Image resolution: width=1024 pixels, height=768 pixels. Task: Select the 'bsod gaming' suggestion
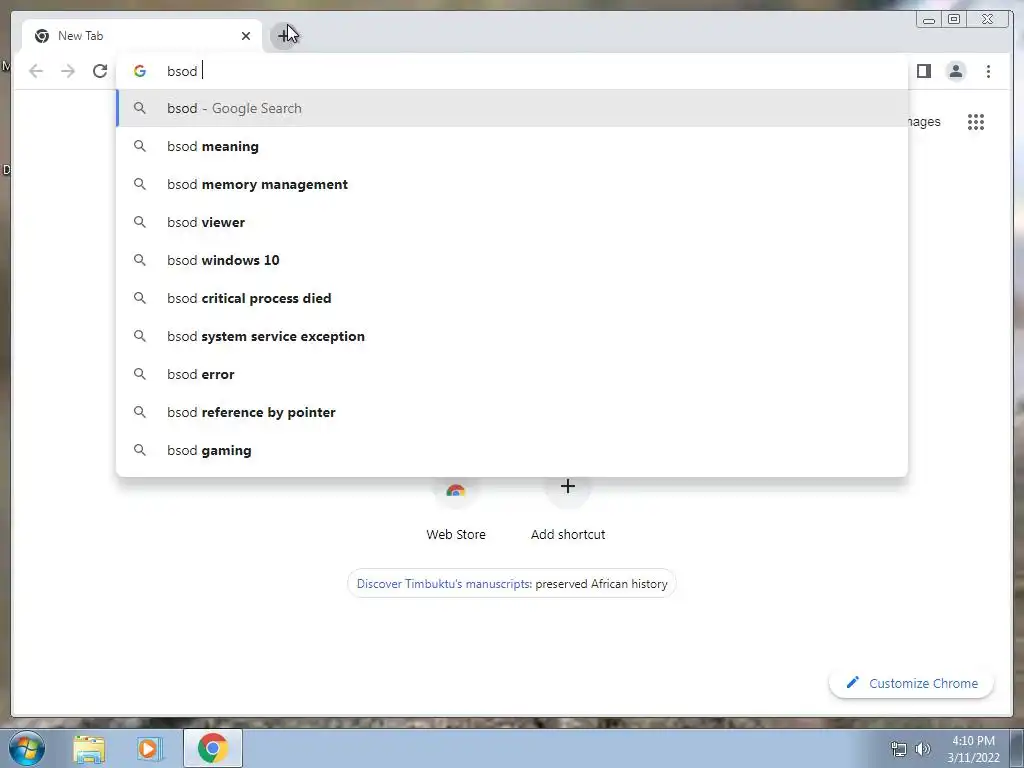[x=512, y=450]
